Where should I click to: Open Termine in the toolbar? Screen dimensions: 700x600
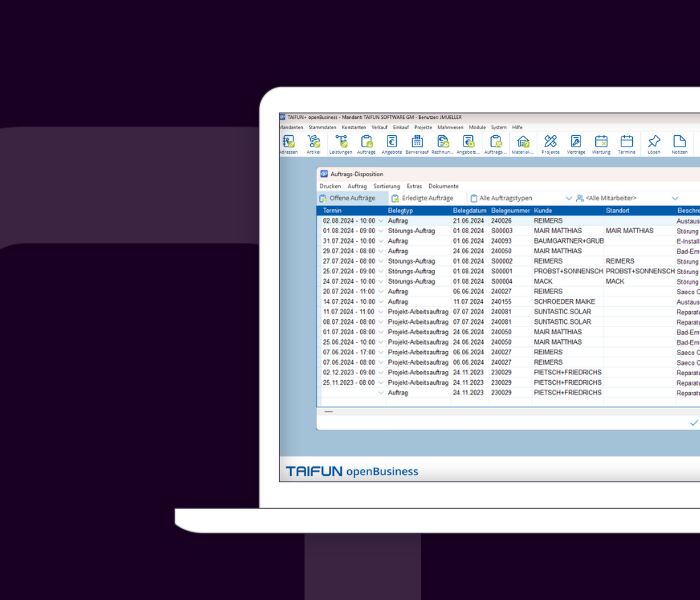click(627, 143)
